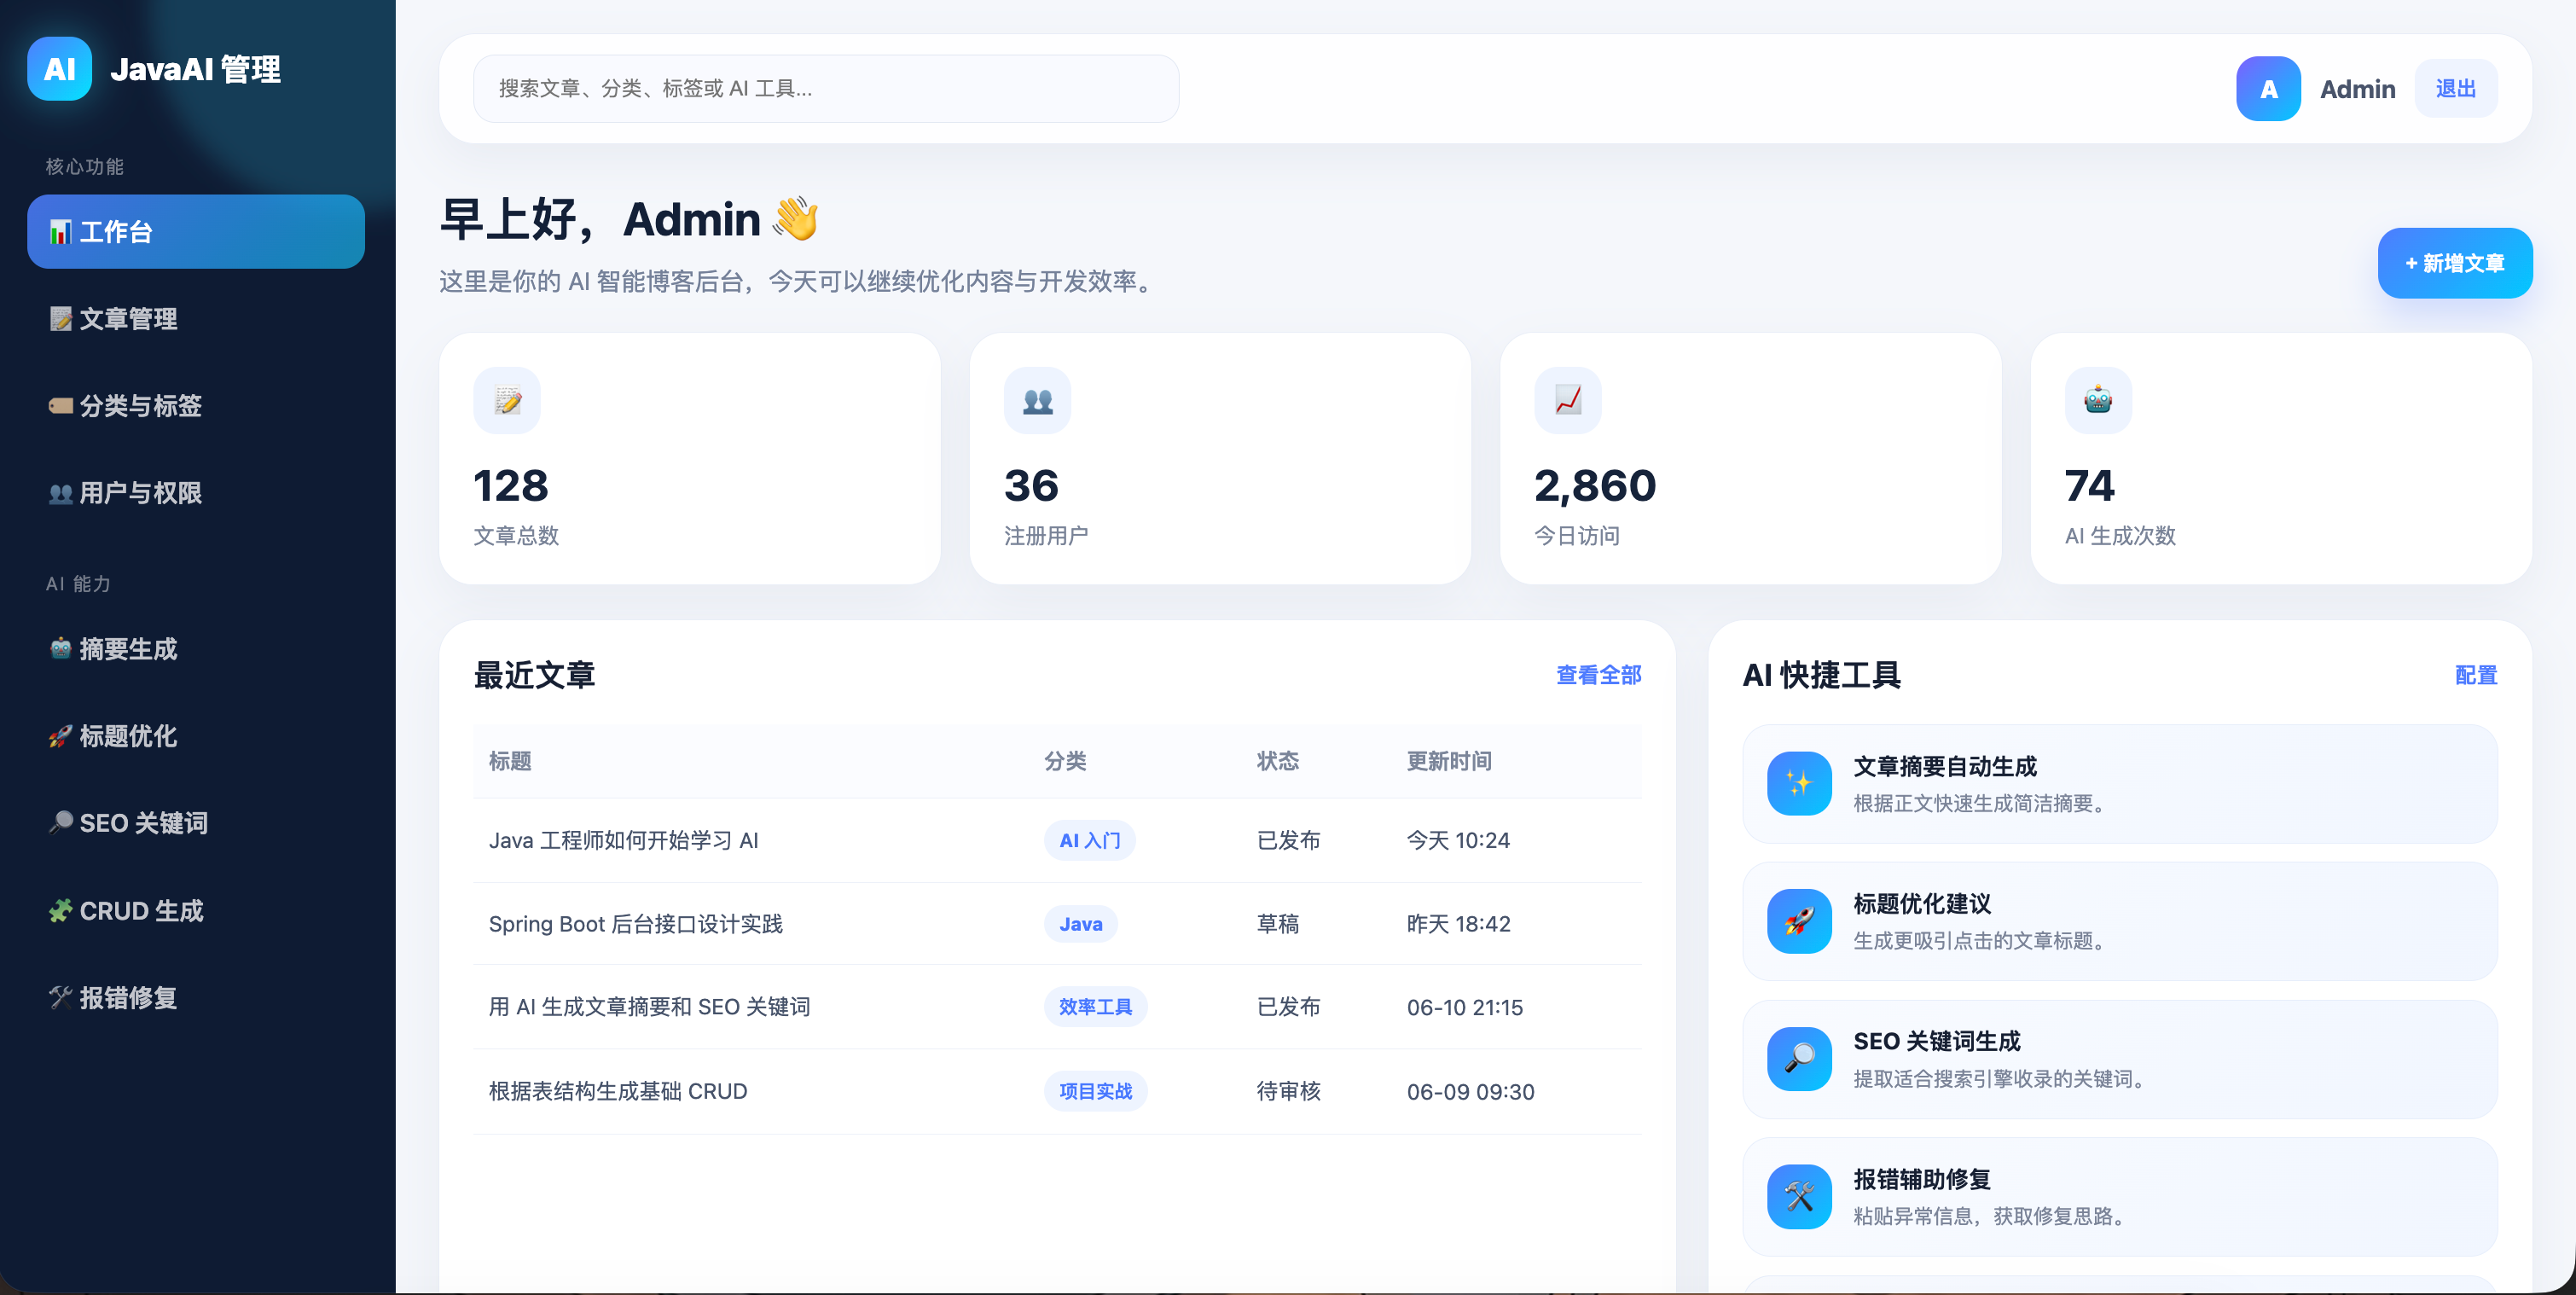Click the 待审核 status cell
The height and width of the screenshot is (1295, 2576).
[x=1288, y=1091]
